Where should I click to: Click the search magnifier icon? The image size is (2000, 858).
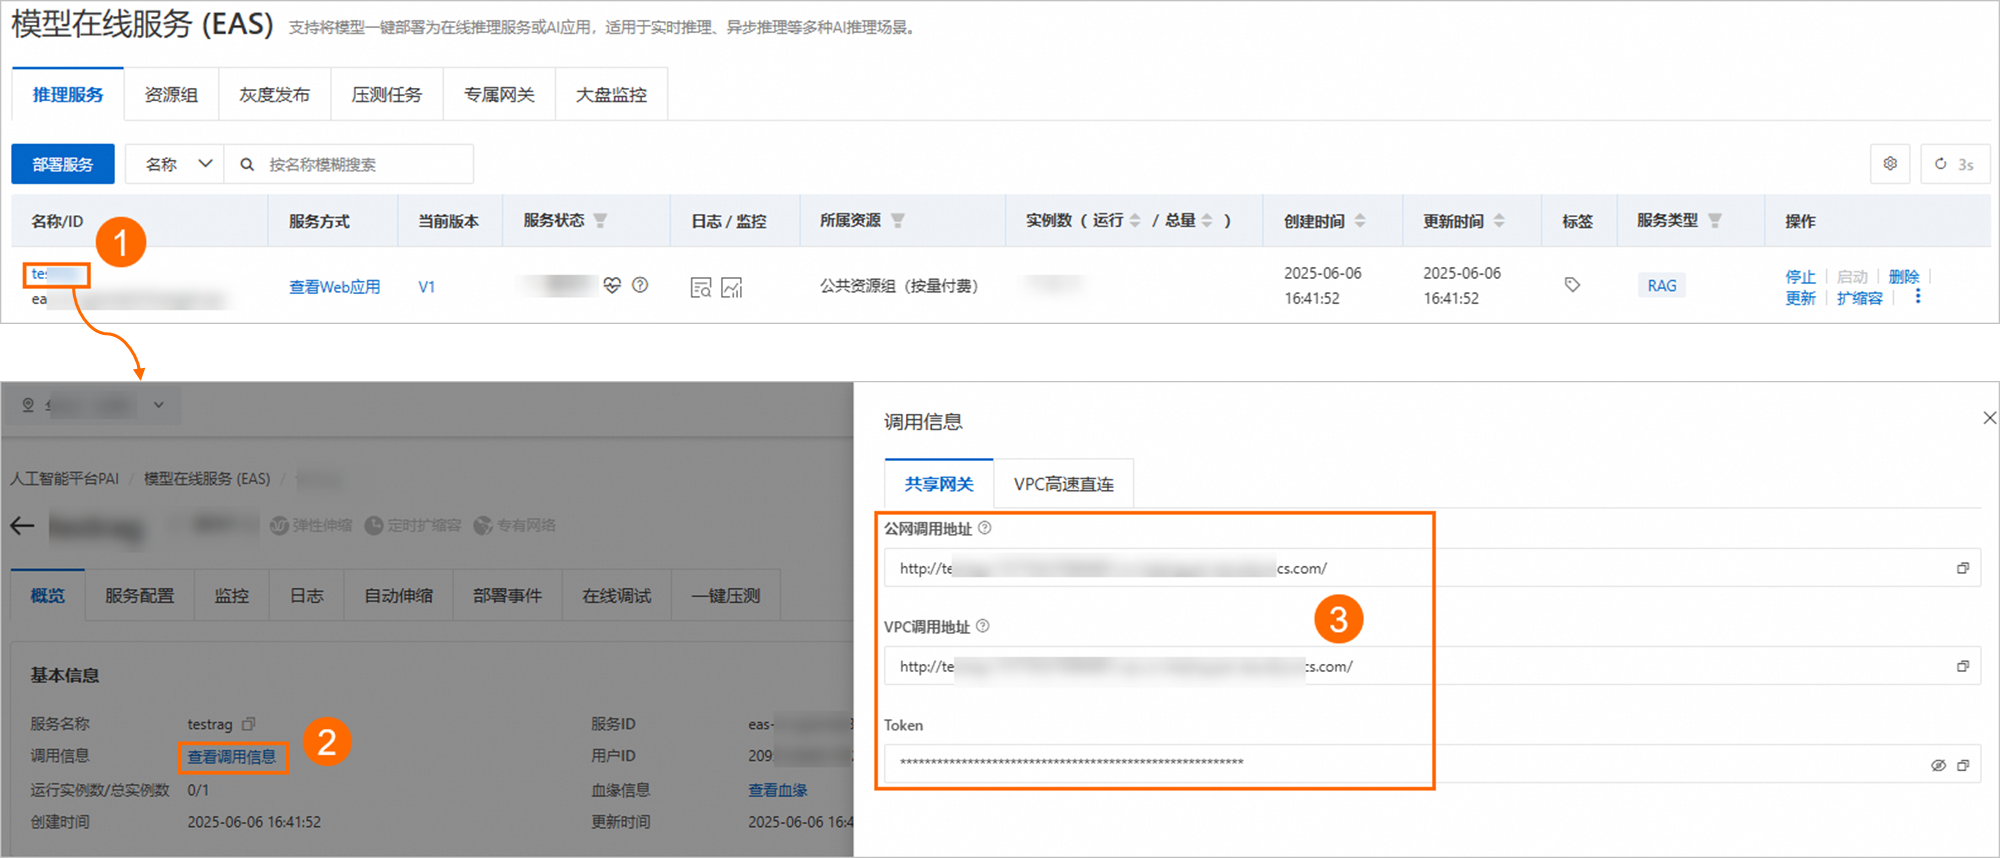[x=247, y=165]
